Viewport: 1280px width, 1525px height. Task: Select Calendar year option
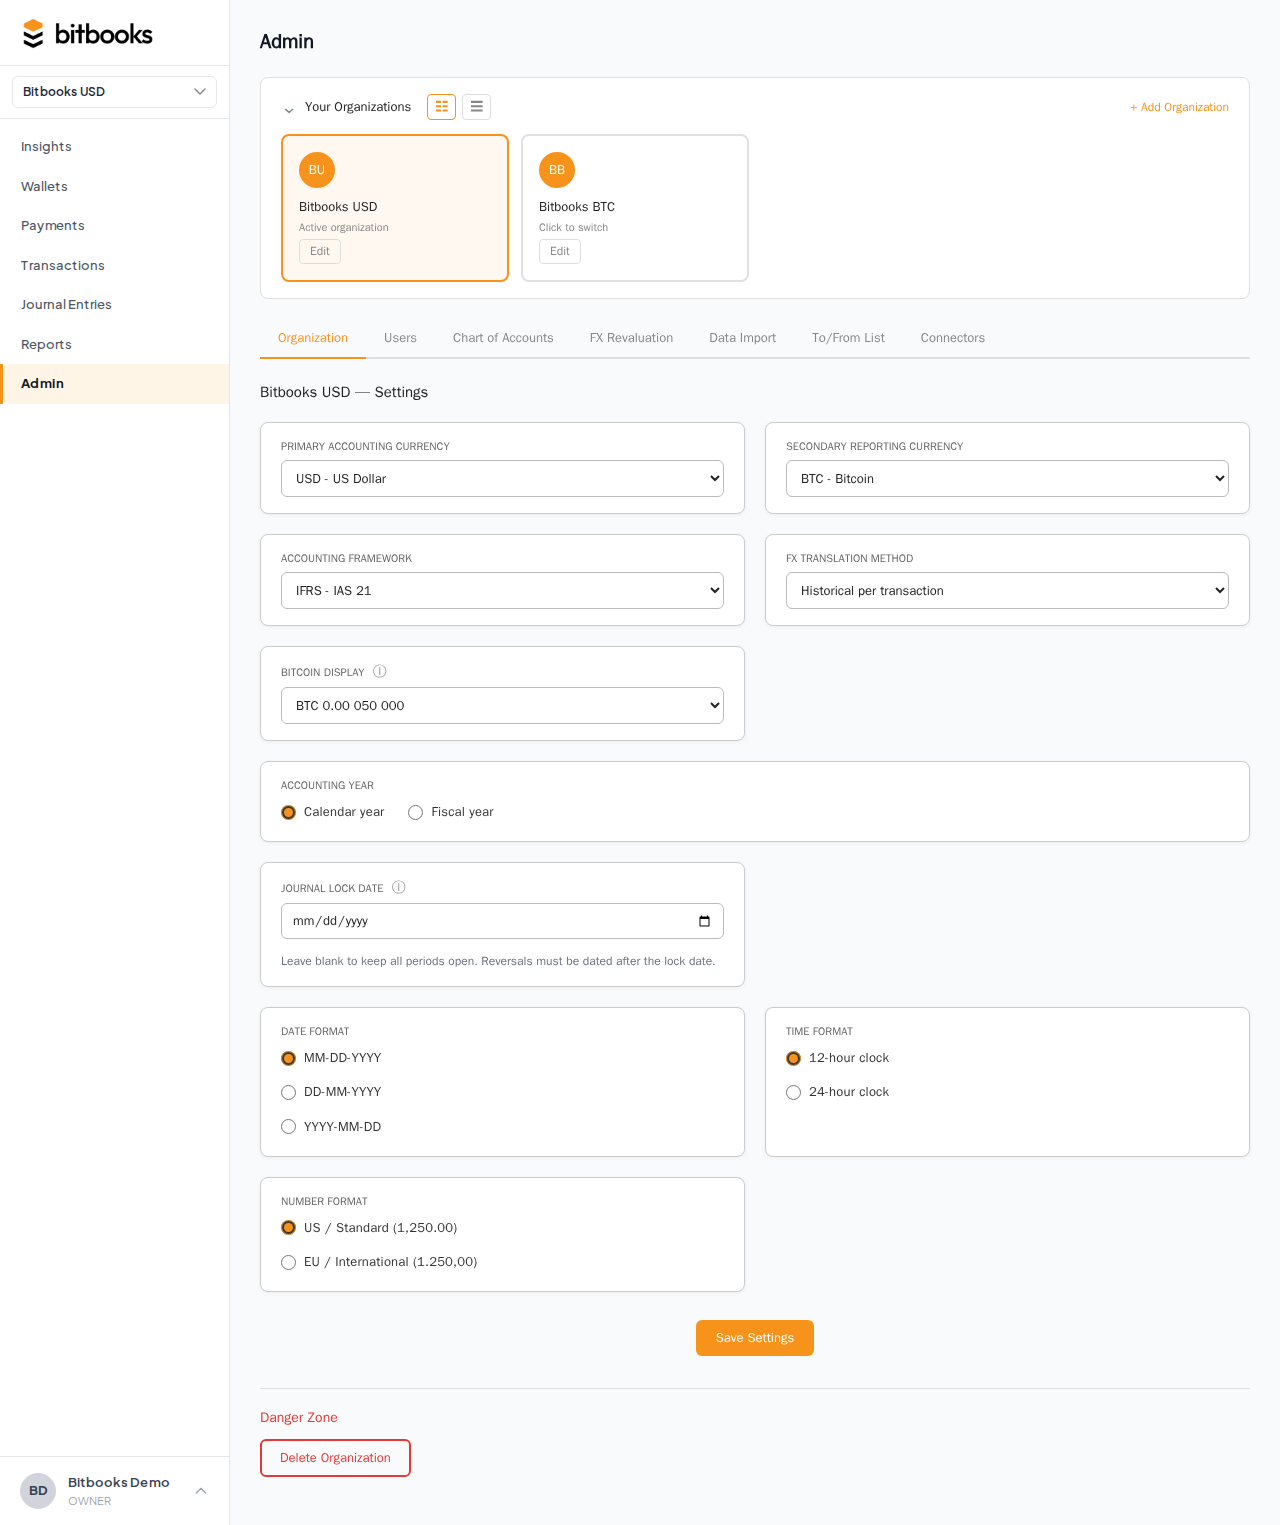pos(288,812)
